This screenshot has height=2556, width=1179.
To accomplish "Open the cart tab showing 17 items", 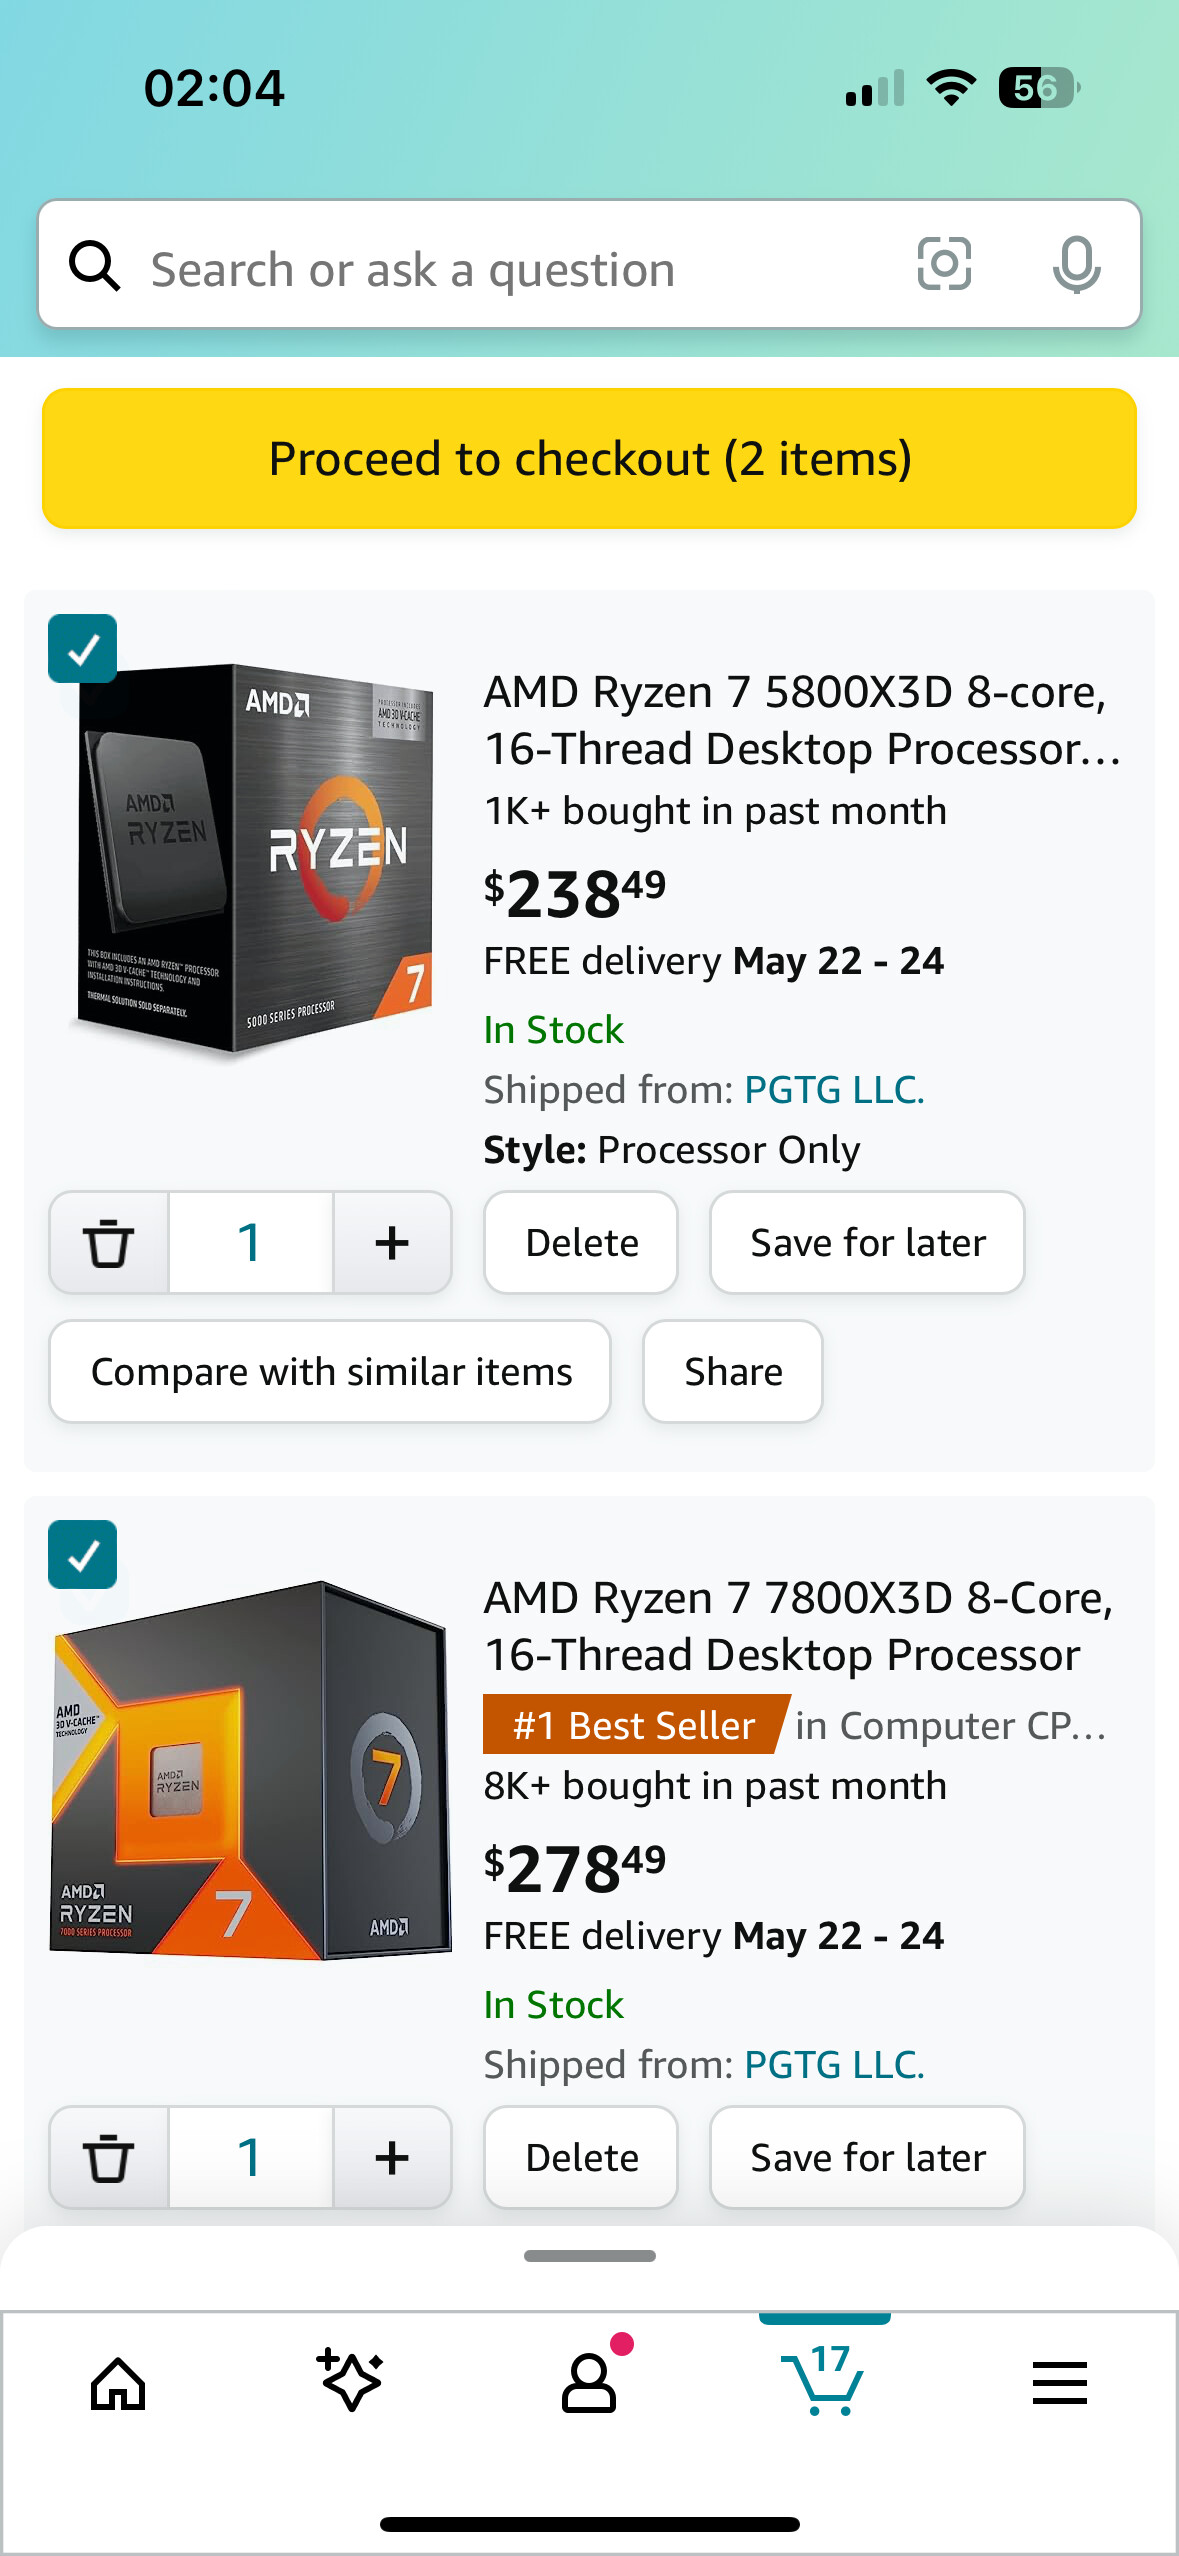I will [x=823, y=2381].
